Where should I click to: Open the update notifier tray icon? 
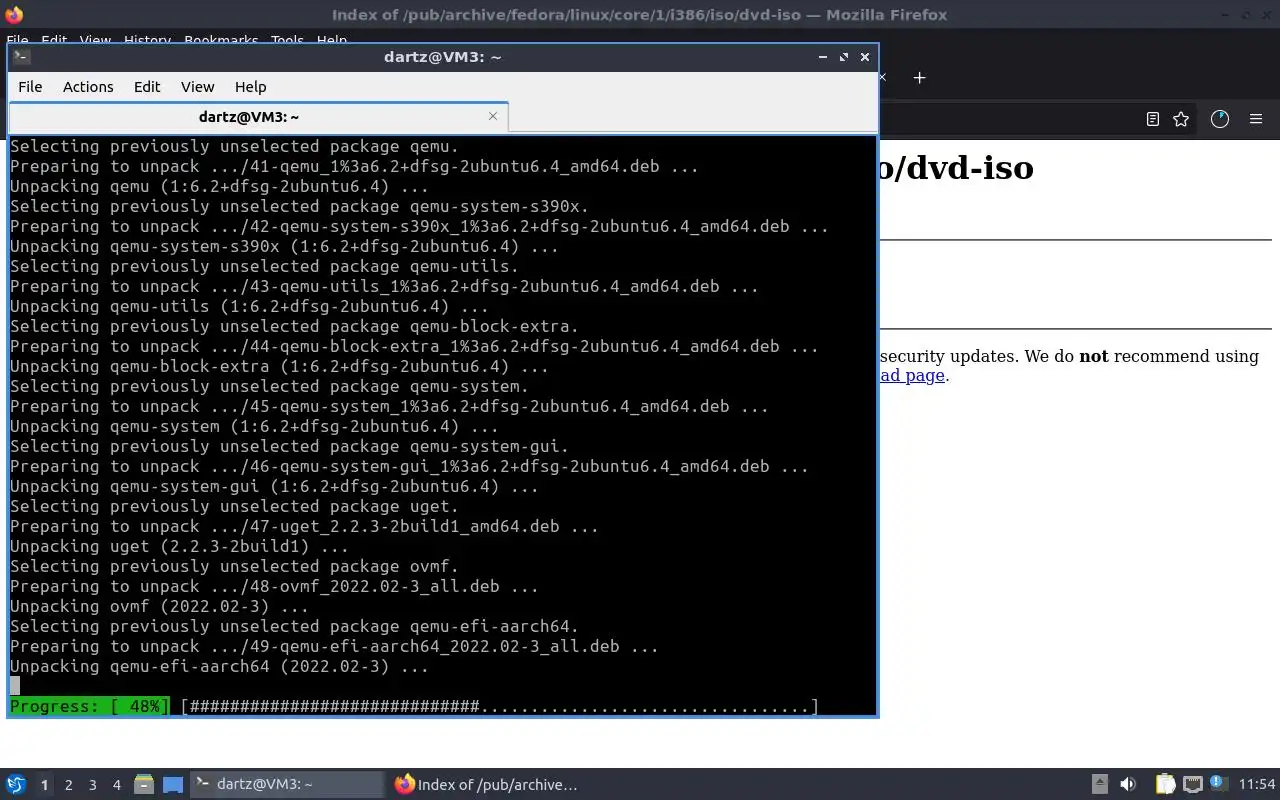pos(1218,784)
